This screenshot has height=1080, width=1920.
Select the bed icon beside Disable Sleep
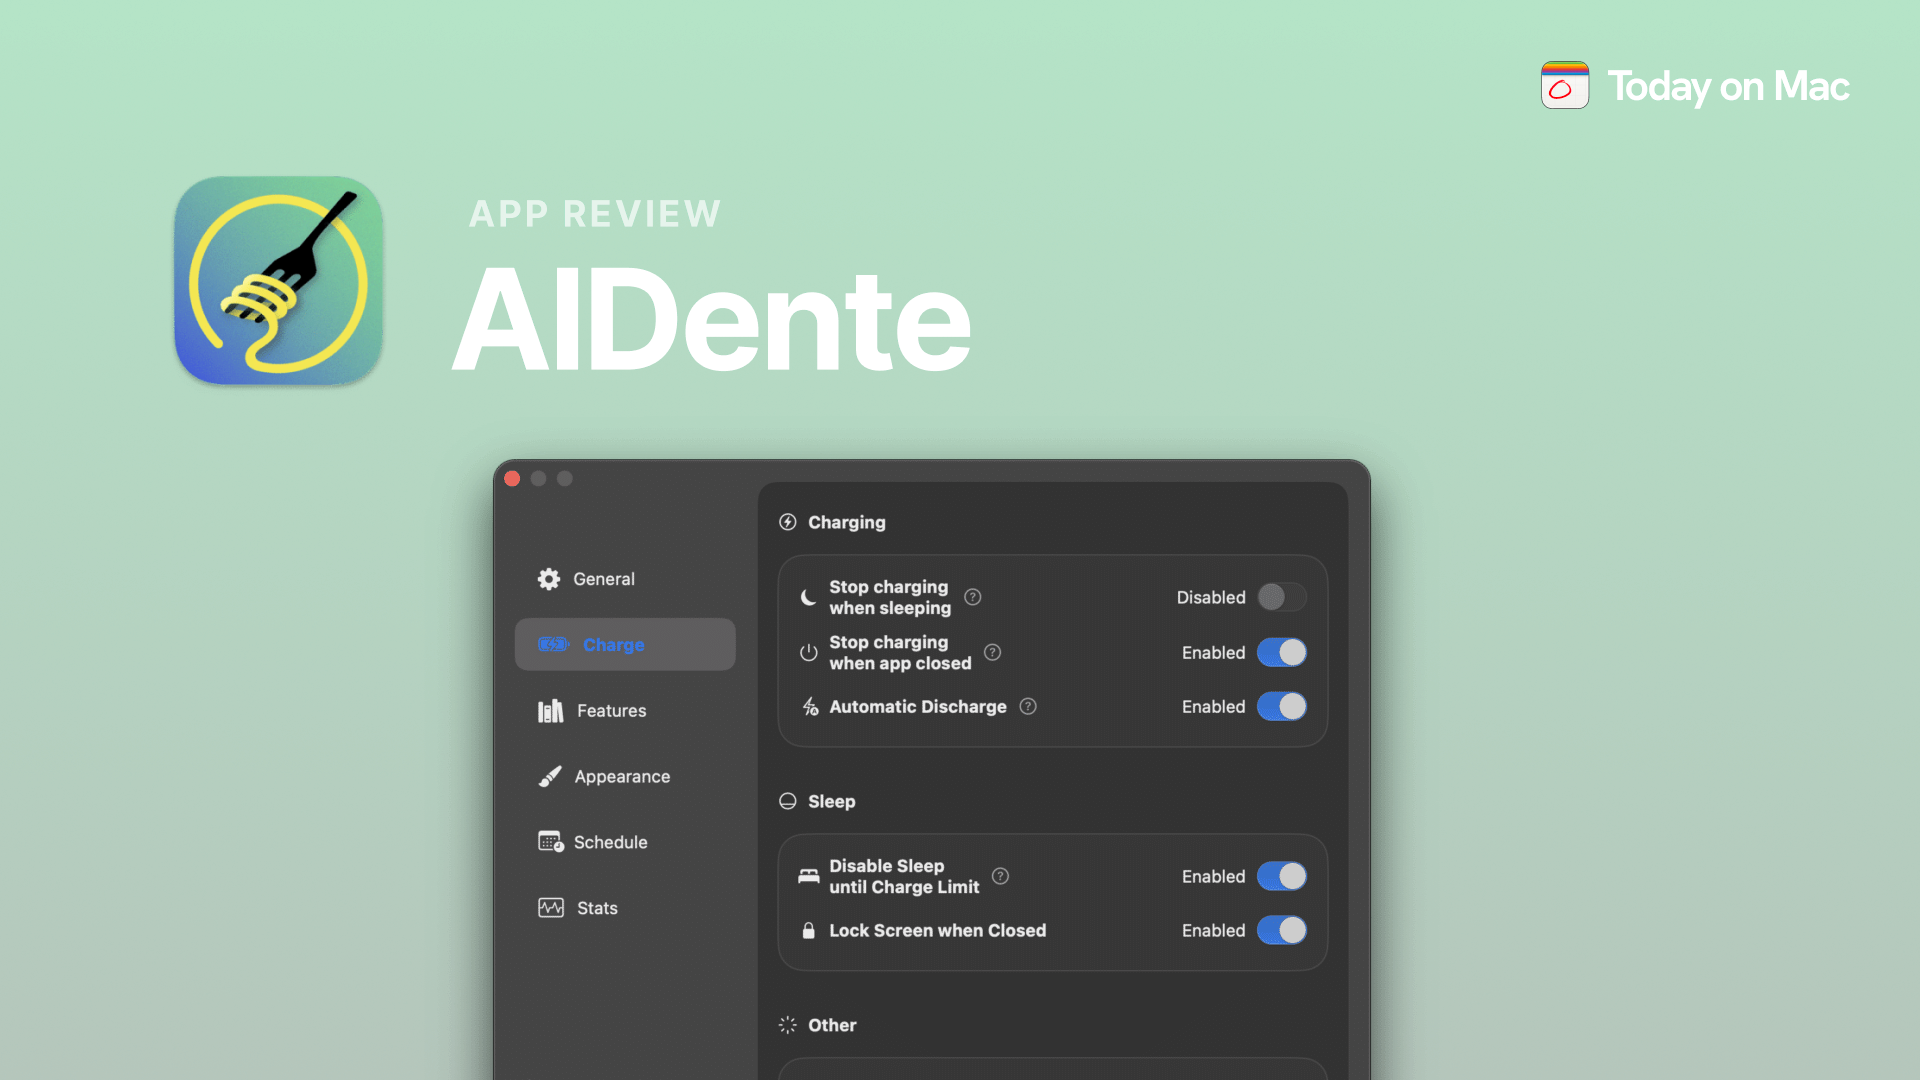tap(807, 876)
